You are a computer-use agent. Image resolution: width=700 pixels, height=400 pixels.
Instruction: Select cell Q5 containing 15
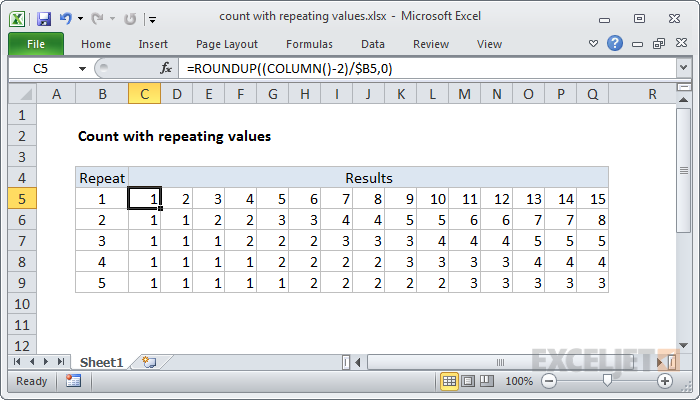(592, 199)
